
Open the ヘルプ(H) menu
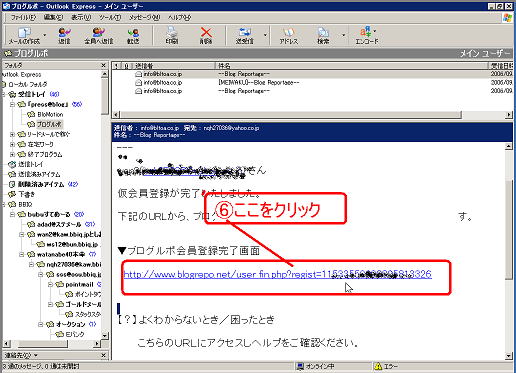point(179,18)
